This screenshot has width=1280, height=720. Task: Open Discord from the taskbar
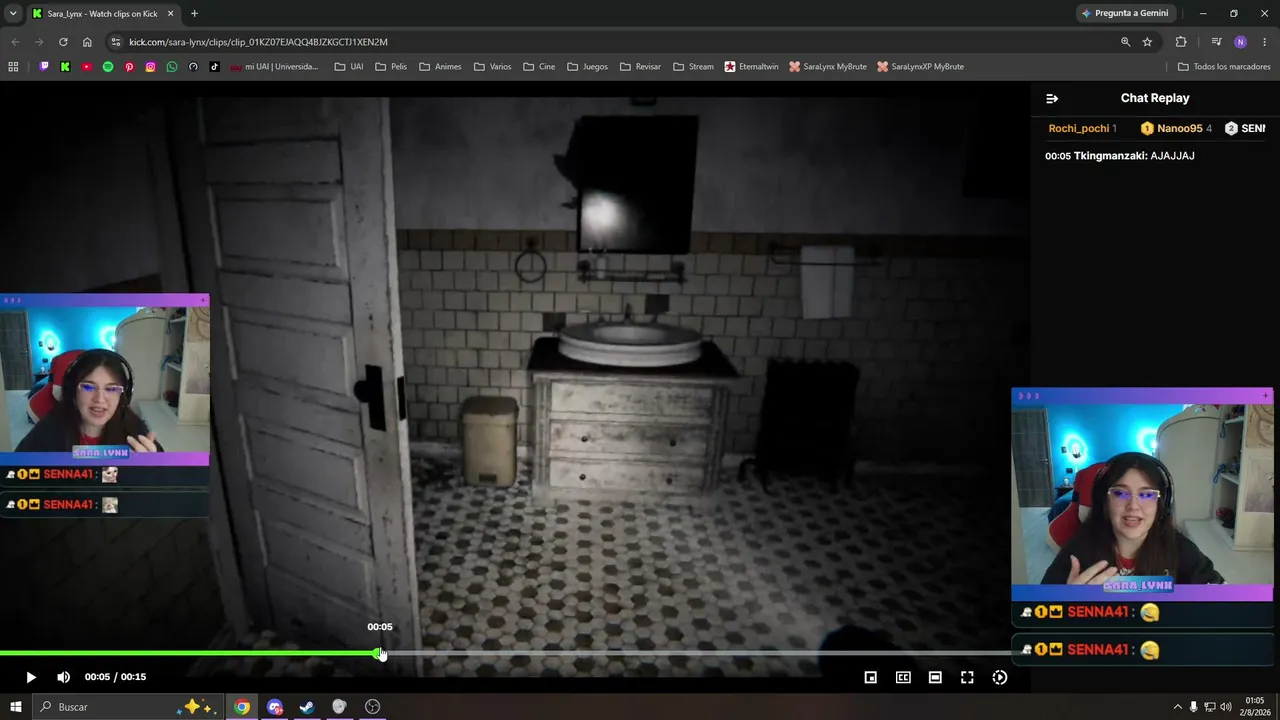275,707
